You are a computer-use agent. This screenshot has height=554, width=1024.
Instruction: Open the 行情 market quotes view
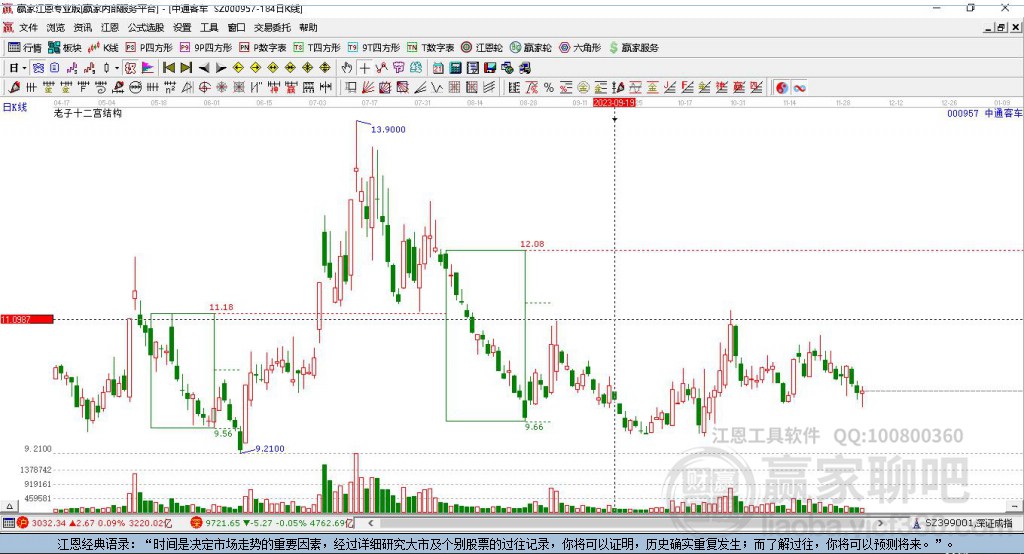click(25, 48)
